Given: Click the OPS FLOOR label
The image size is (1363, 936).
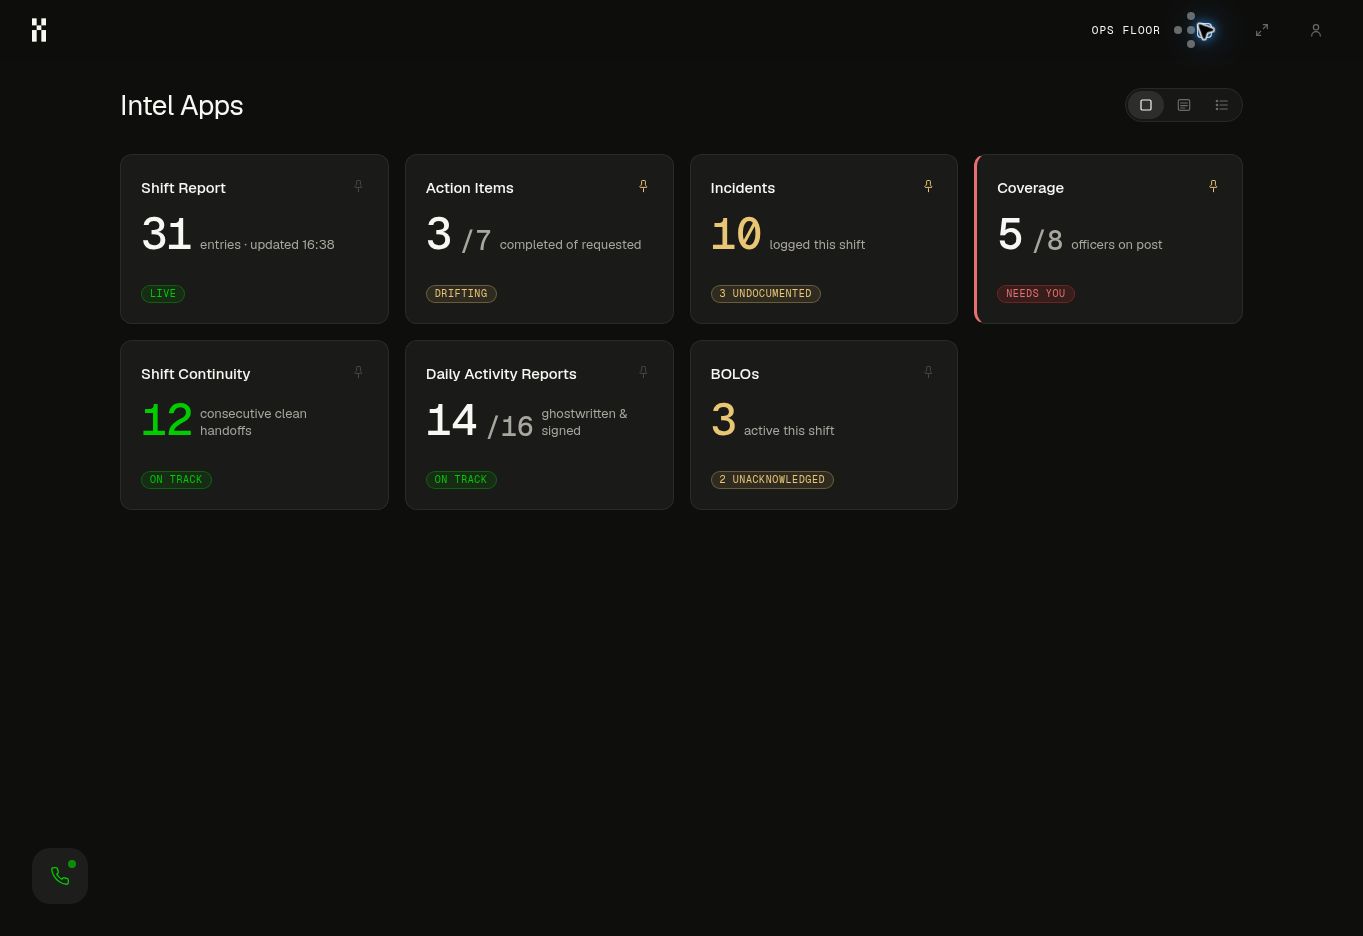Looking at the screenshot, I should pyautogui.click(x=1126, y=30).
